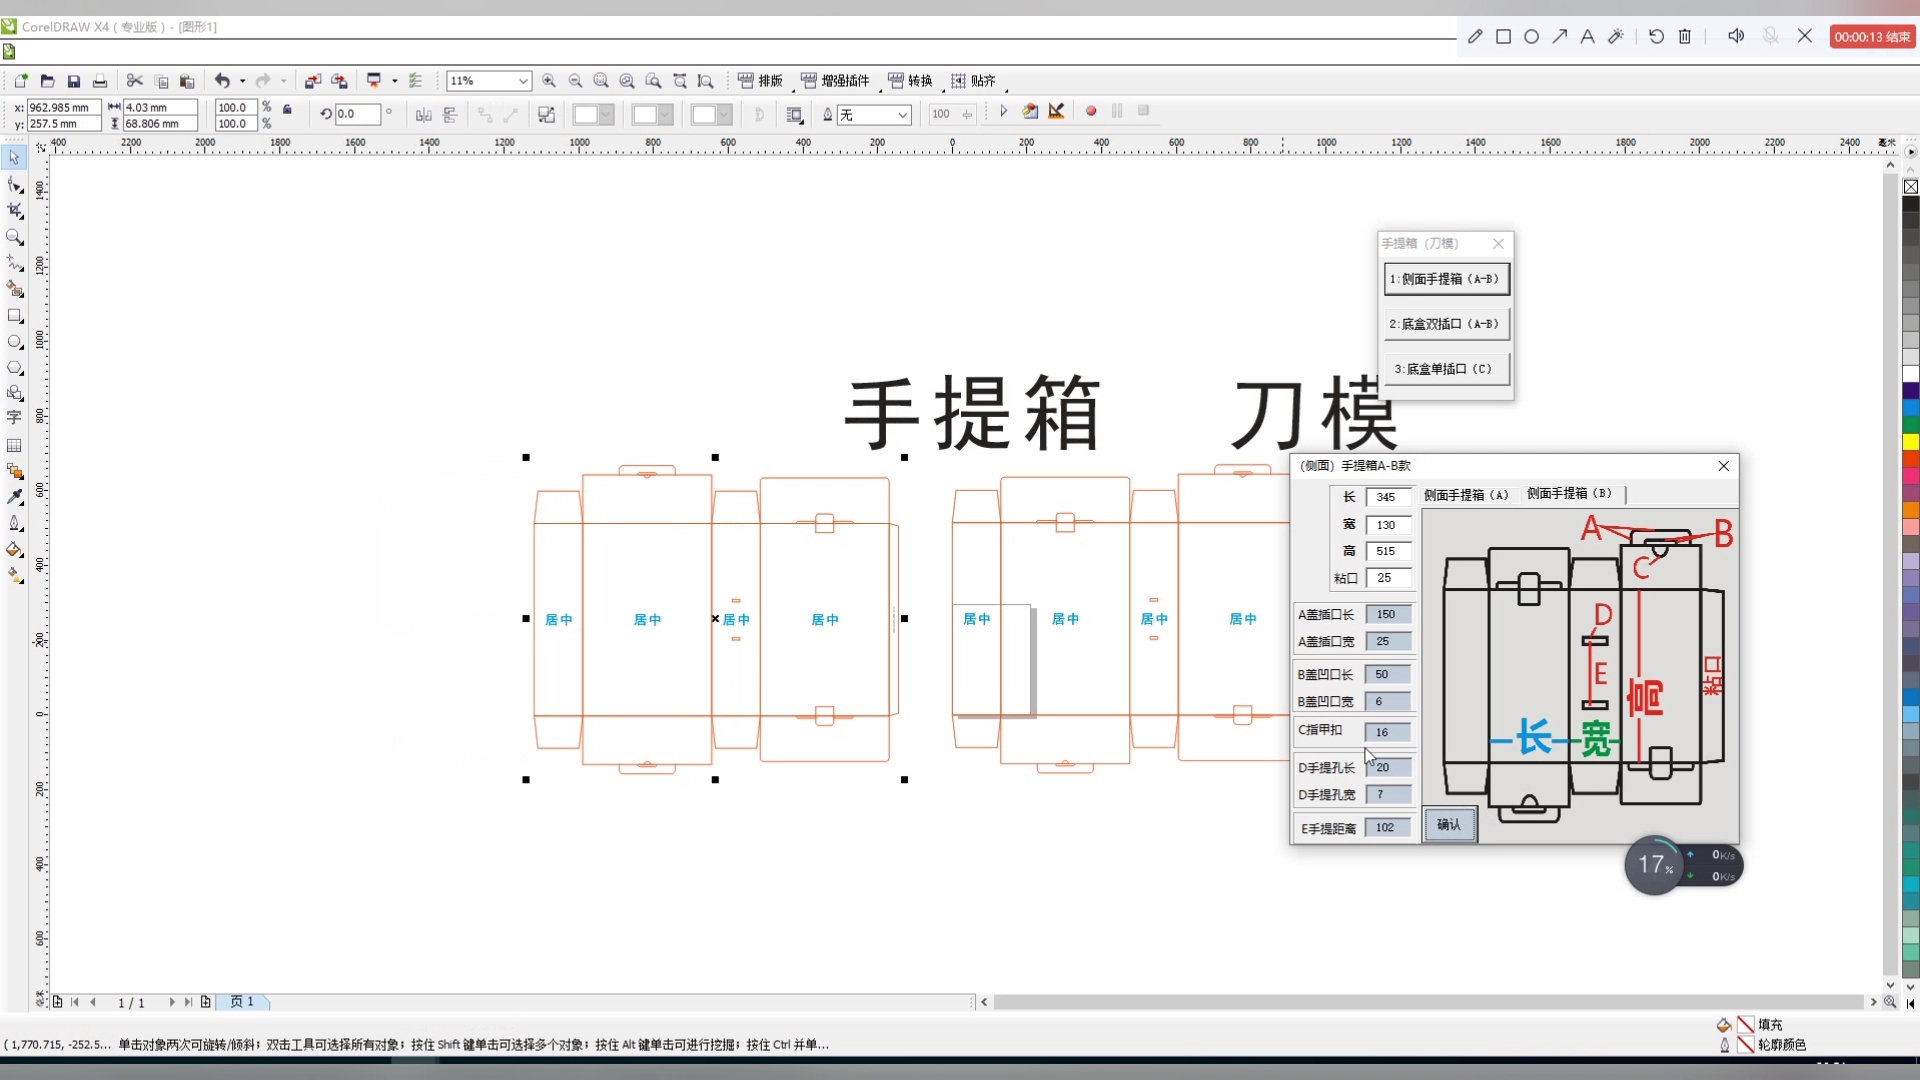1920x1080 pixels.
Task: Toggle the lock ratio padlock
Action: coord(288,109)
